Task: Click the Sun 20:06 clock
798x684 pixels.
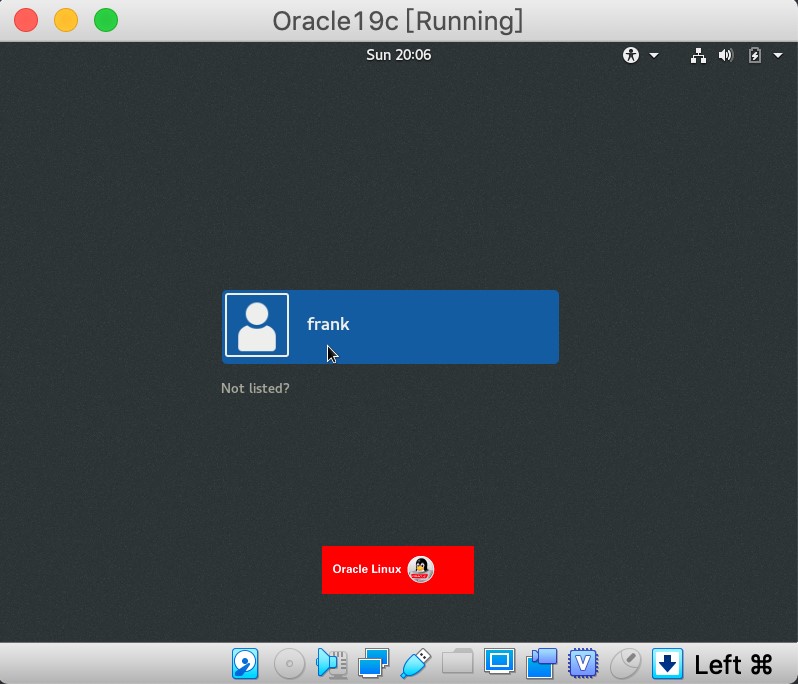Action: pos(398,55)
